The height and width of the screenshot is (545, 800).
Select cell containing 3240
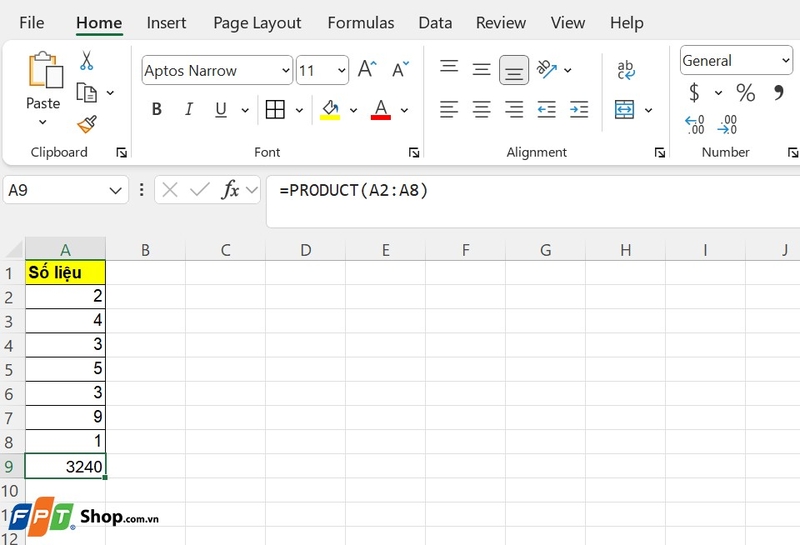pyautogui.click(x=65, y=466)
